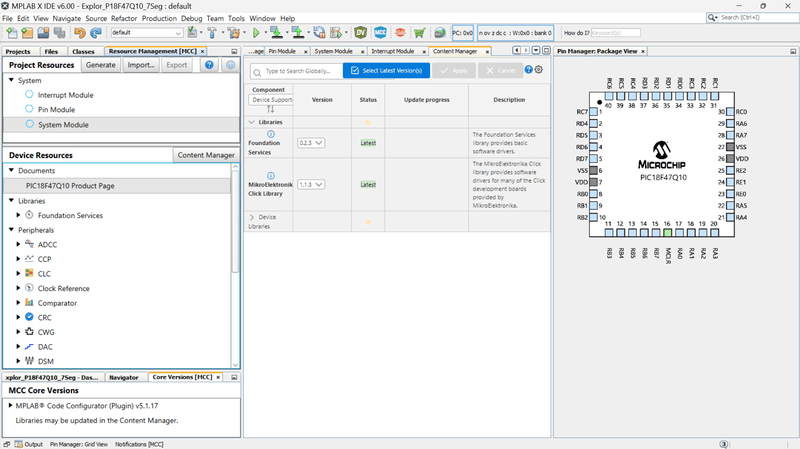The image size is (800, 449).
Task: Launch the MCC Code Configurator icon
Action: coord(380,33)
